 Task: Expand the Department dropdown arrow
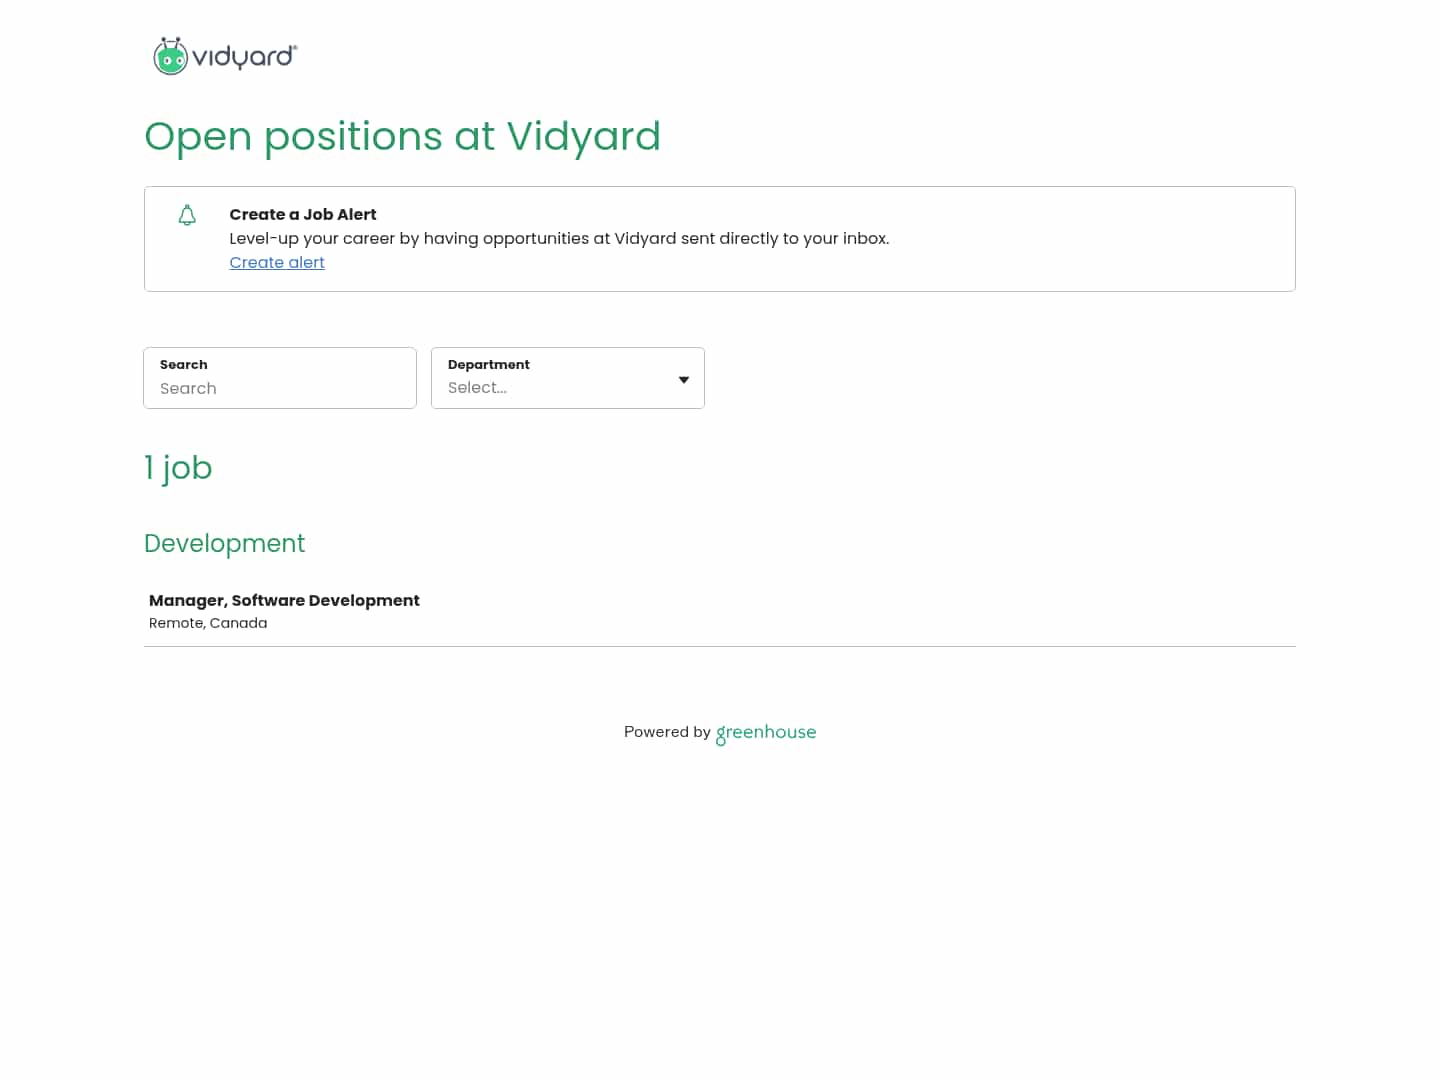click(684, 379)
